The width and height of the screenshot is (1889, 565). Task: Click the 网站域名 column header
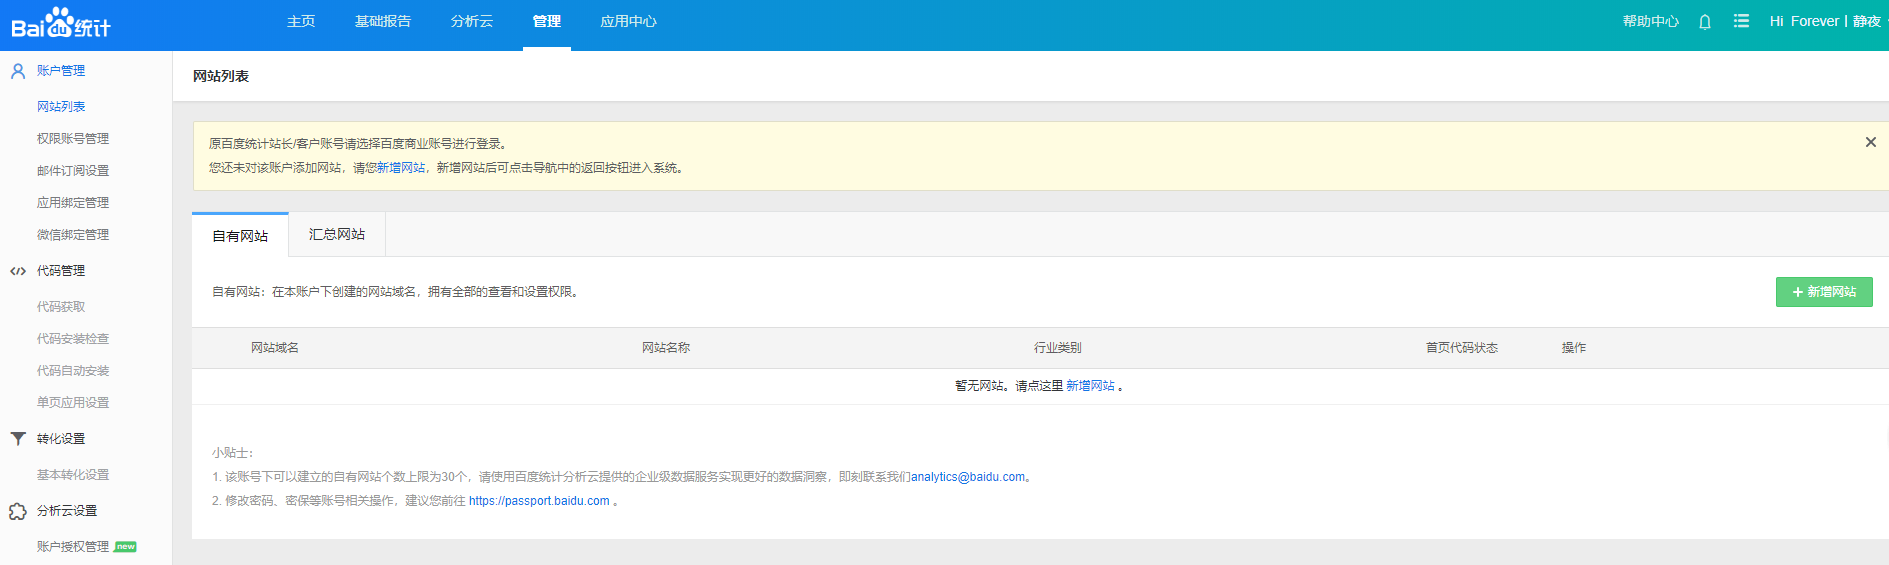pos(275,348)
